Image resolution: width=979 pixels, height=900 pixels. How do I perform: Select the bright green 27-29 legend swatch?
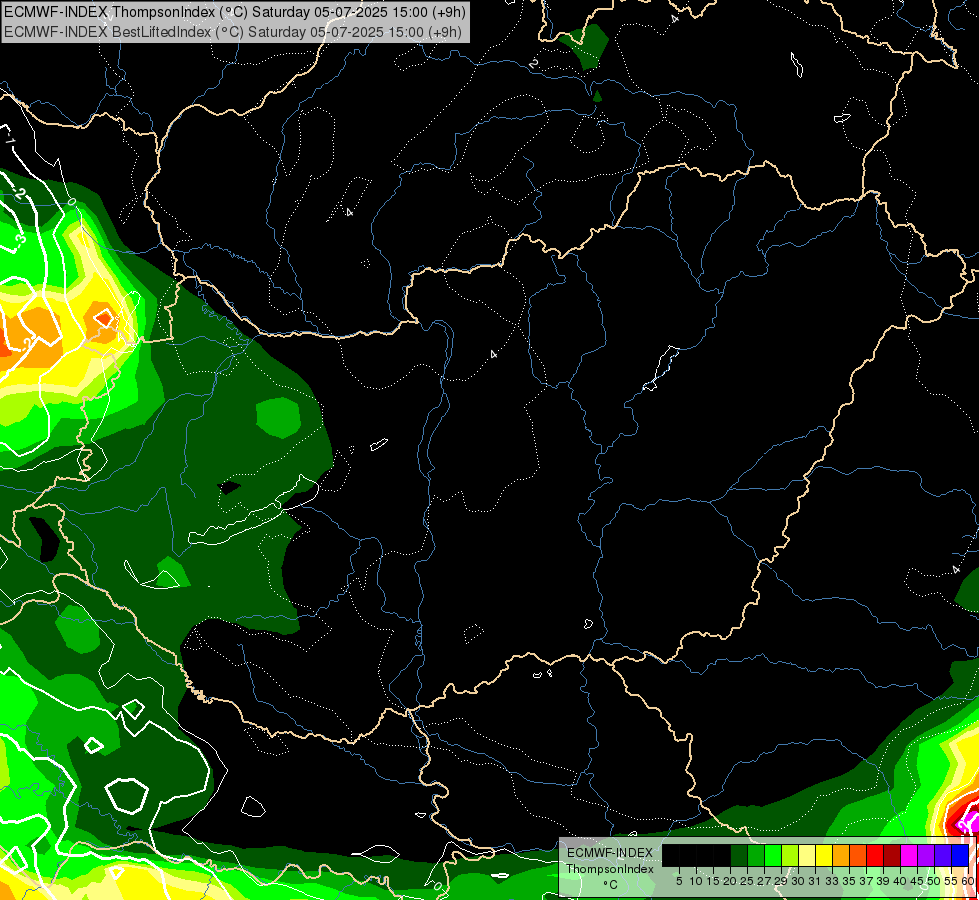tap(772, 855)
